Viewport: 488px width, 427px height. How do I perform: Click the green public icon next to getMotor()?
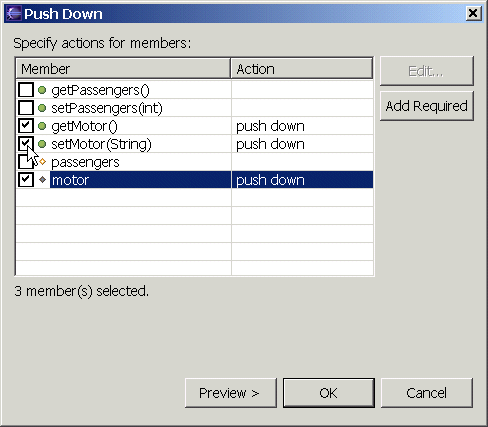42,126
